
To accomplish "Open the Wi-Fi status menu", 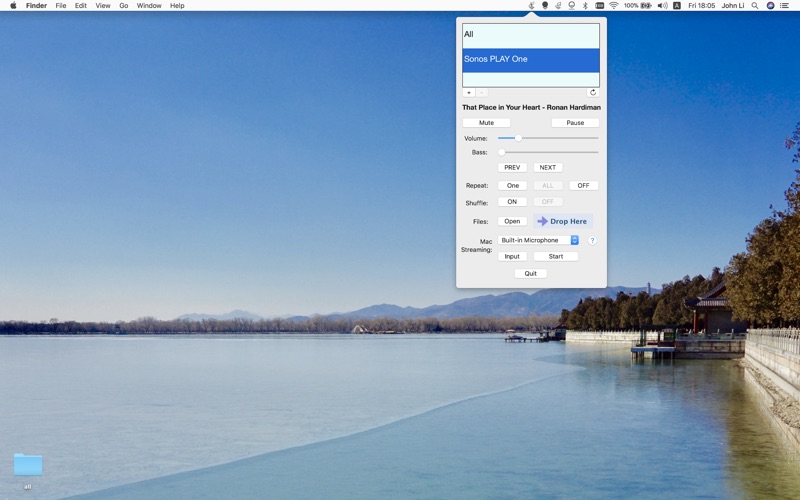I will [x=614, y=6].
